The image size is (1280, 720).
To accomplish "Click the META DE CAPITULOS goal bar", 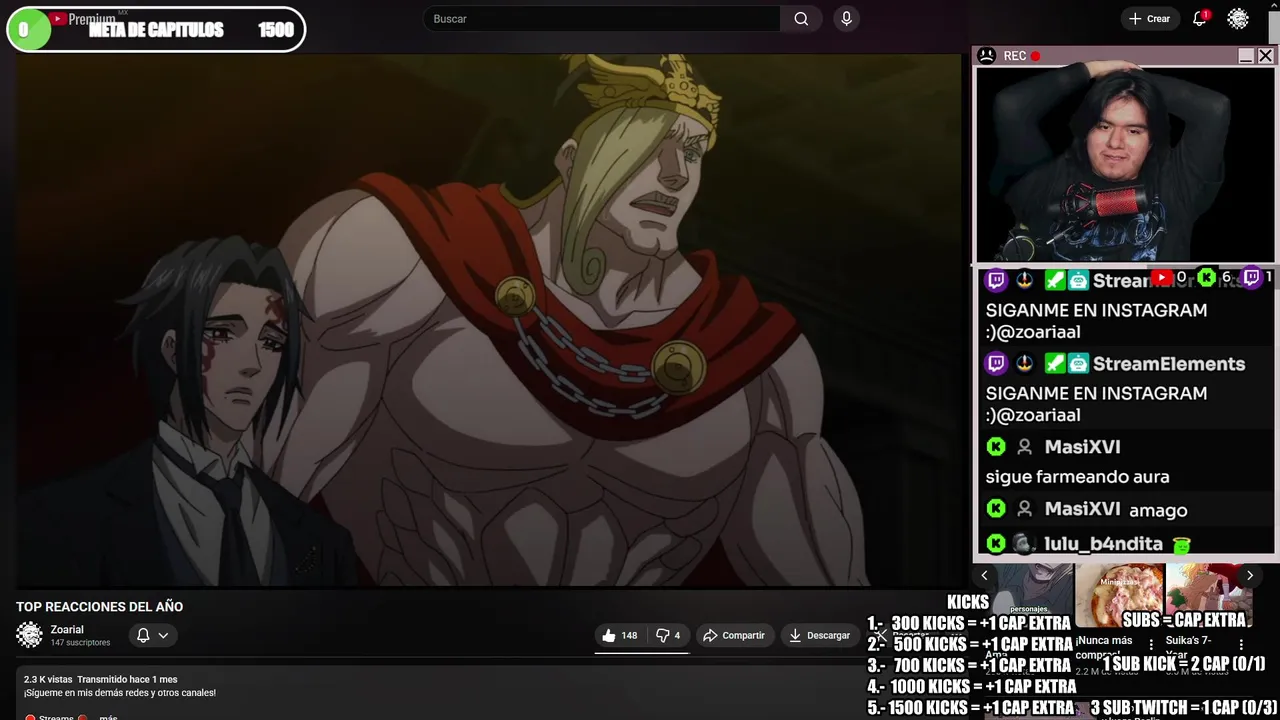I will coord(155,30).
